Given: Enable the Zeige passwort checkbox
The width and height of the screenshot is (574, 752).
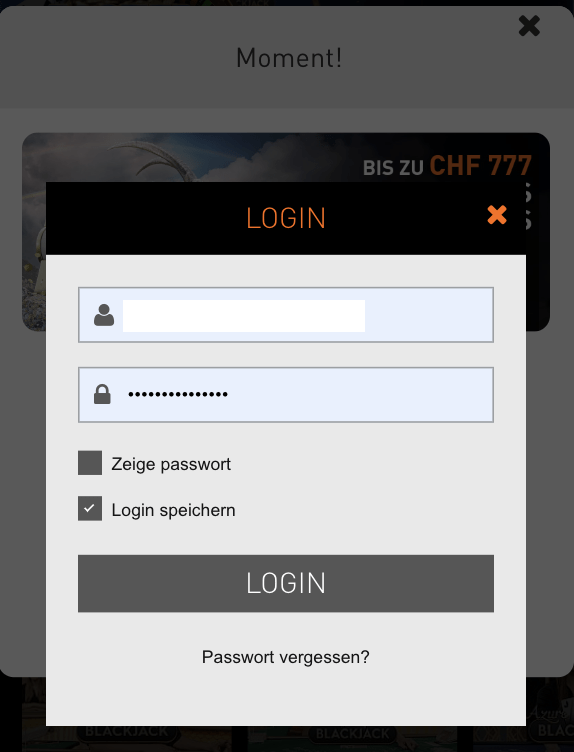Looking at the screenshot, I should (90, 463).
